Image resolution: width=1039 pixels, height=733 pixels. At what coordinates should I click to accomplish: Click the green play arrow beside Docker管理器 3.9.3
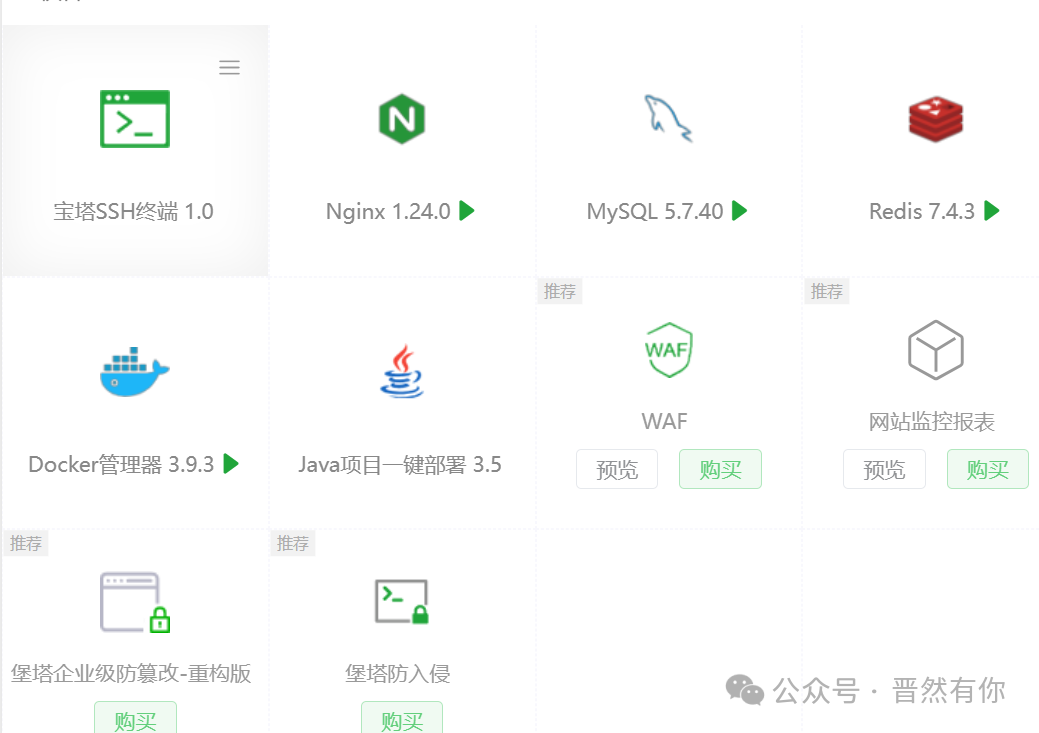231,463
